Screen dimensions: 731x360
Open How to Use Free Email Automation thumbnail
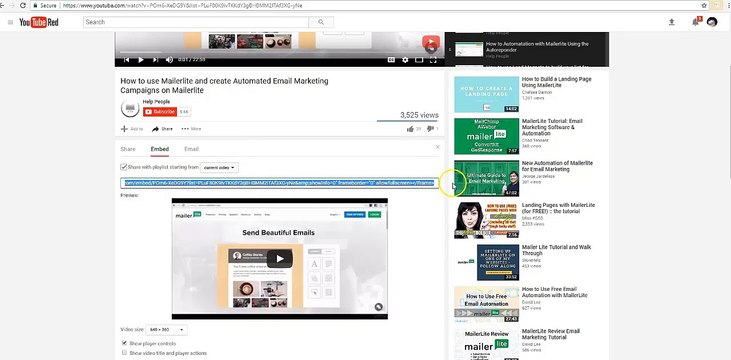[486, 305]
